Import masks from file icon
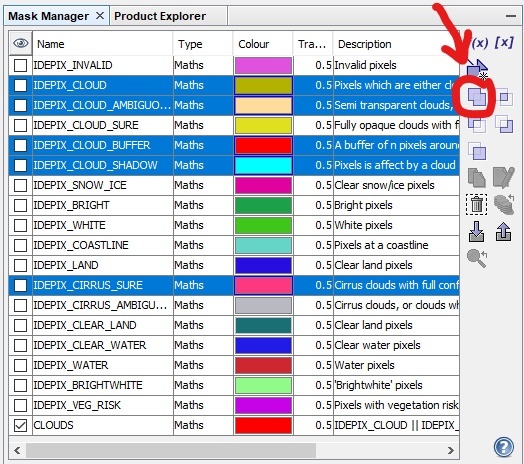Image resolution: width=524 pixels, height=464 pixels. tap(477, 231)
